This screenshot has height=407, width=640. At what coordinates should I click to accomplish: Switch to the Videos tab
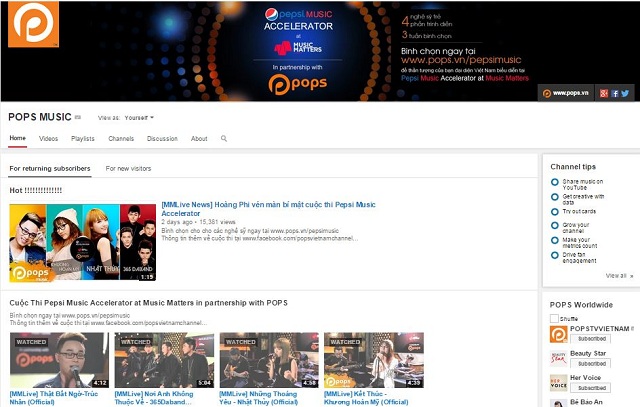coord(48,138)
